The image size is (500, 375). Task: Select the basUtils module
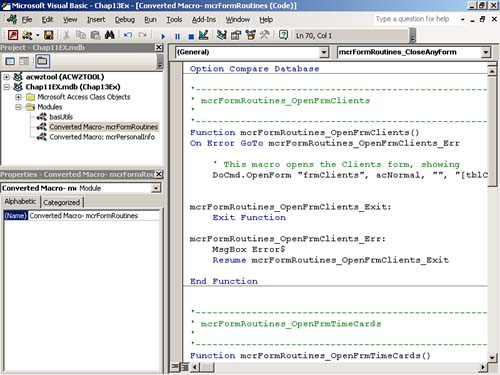coord(61,117)
